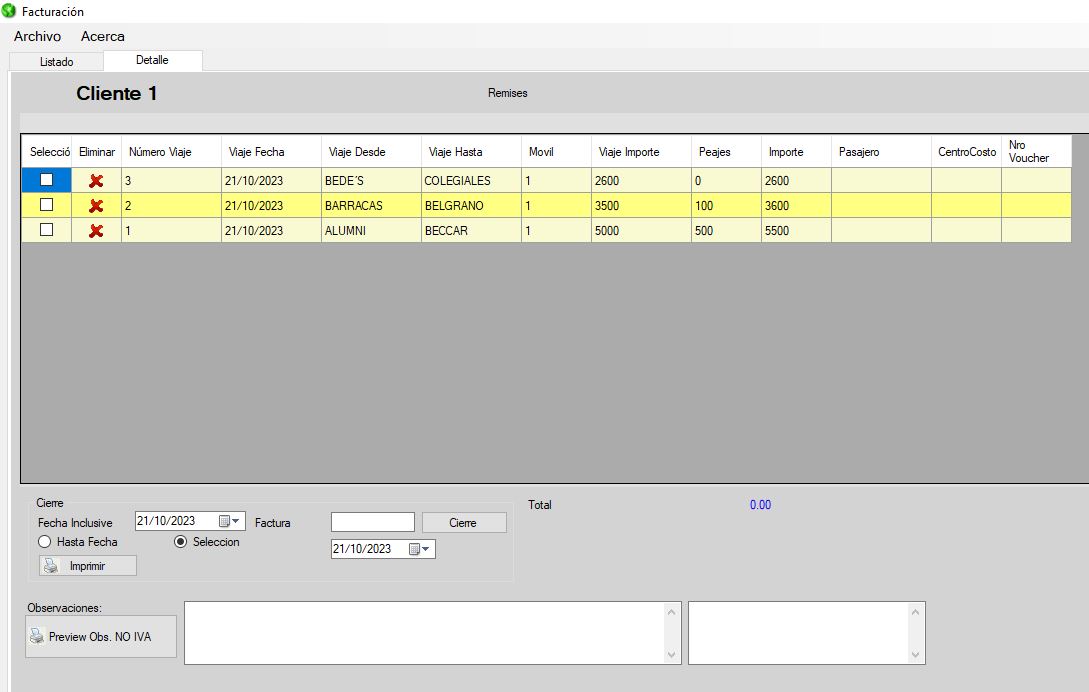Click the up arrow of the right text box scrollbar
Viewport: 1089px width, 692px height.
point(915,612)
